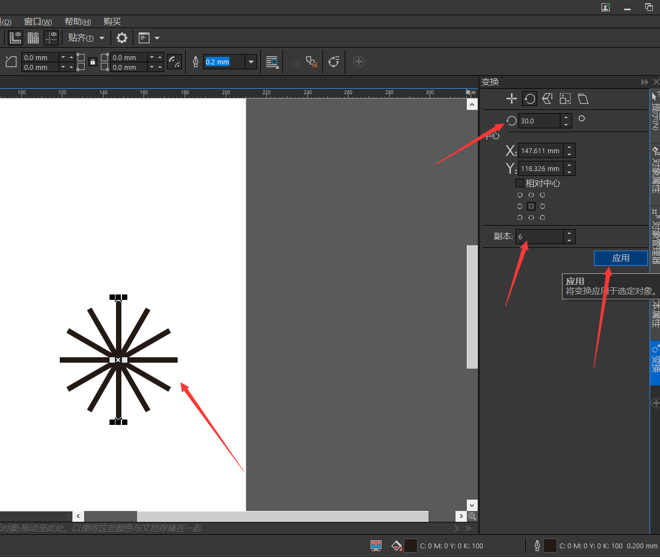This screenshot has height=559, width=660.
Task: Click the vertical scrollbar up arrow
Action: point(472,104)
